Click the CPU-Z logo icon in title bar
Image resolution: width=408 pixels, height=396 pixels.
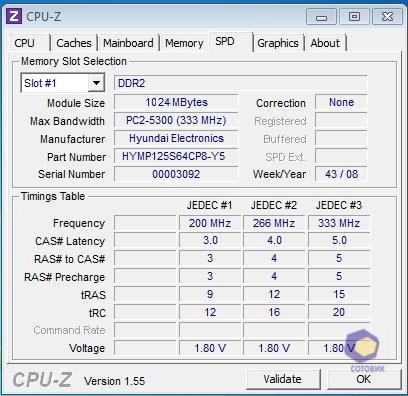14,16
